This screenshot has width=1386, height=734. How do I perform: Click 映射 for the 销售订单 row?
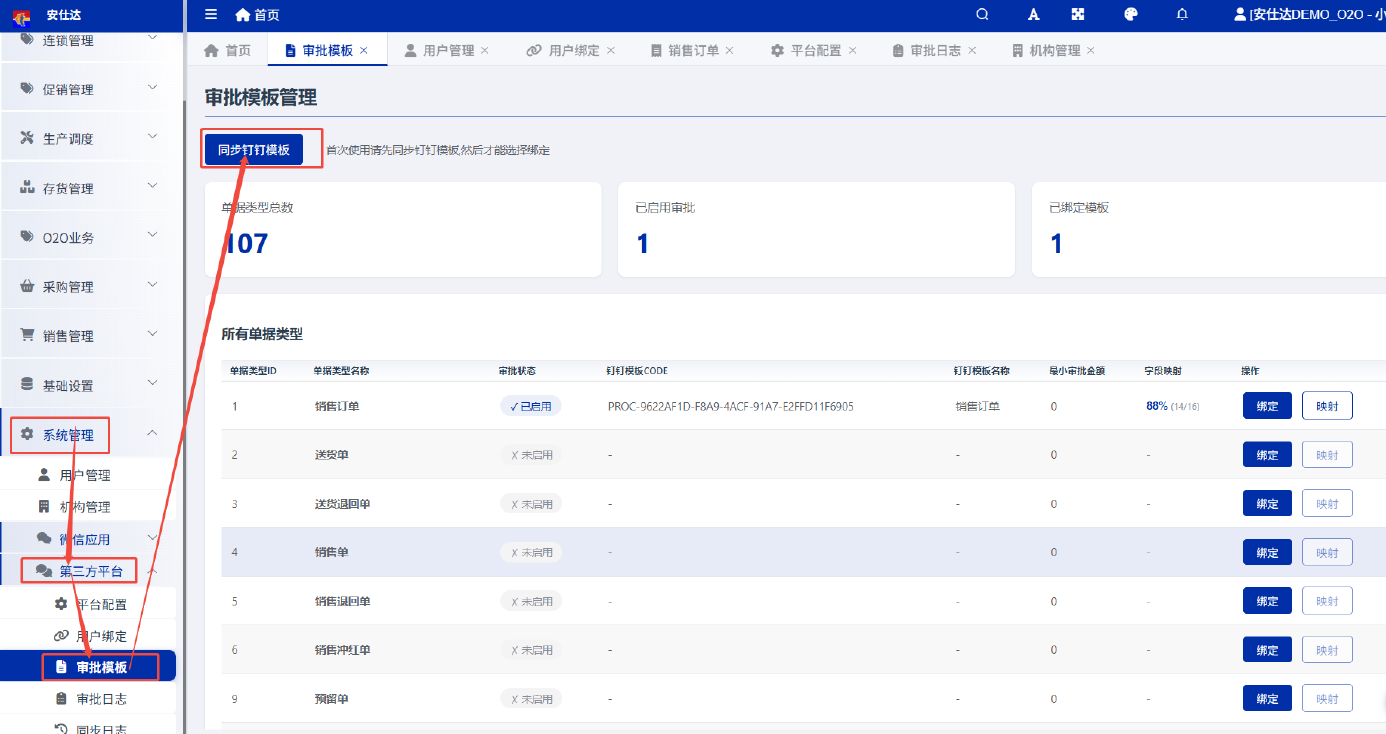[1327, 406]
